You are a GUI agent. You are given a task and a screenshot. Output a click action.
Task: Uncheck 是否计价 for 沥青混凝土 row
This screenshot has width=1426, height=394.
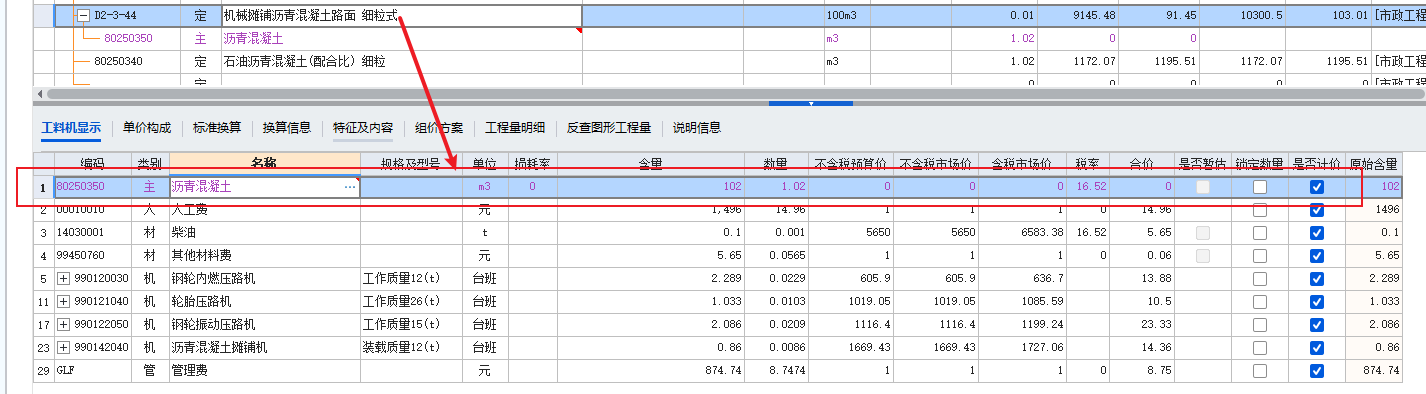(x=1317, y=187)
